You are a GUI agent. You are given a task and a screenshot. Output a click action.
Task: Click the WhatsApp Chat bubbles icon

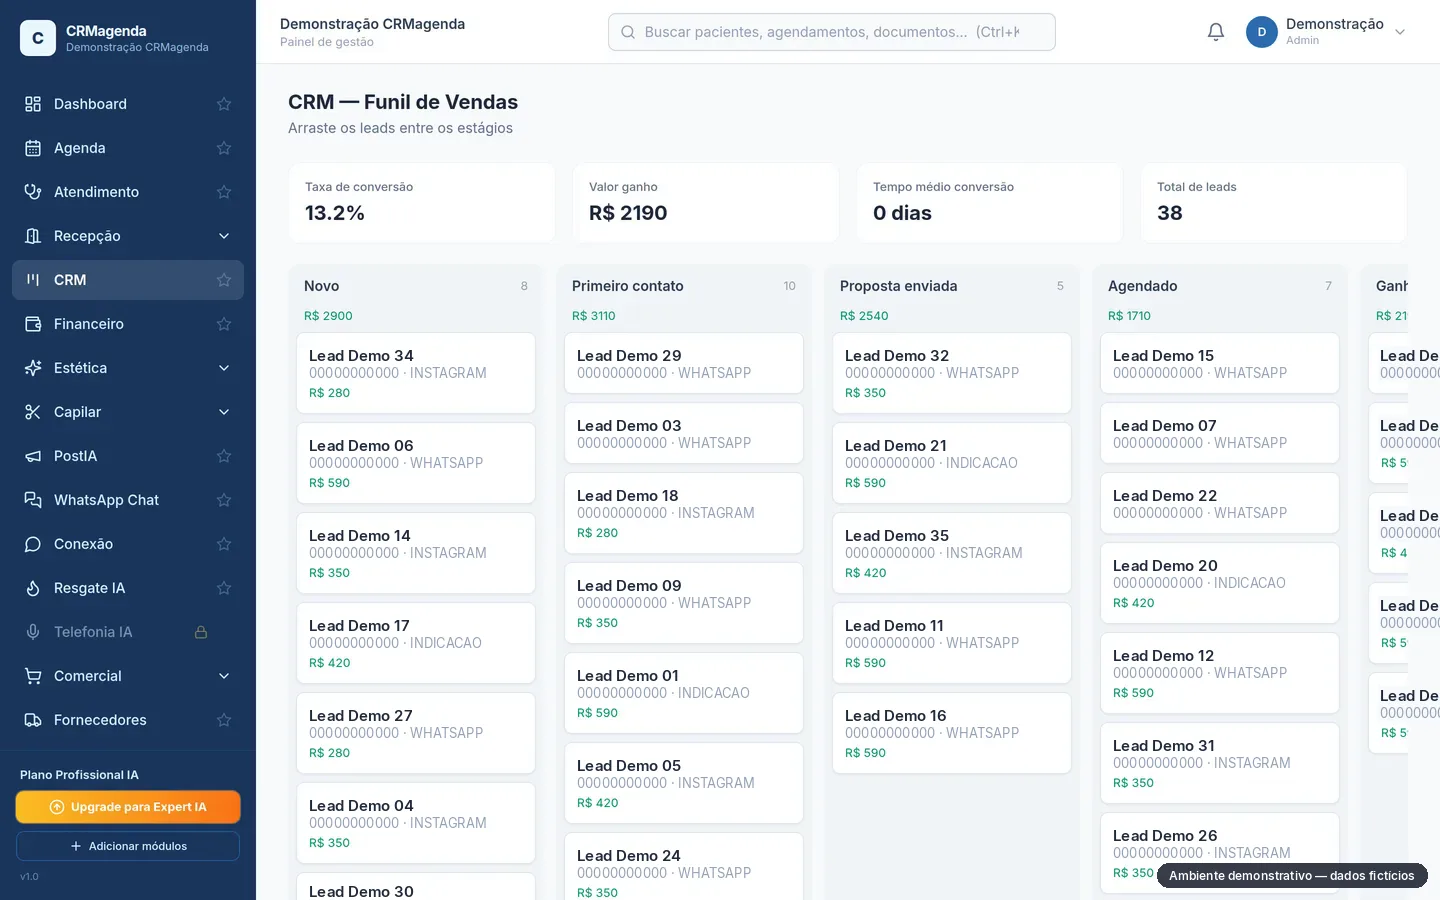pos(33,500)
